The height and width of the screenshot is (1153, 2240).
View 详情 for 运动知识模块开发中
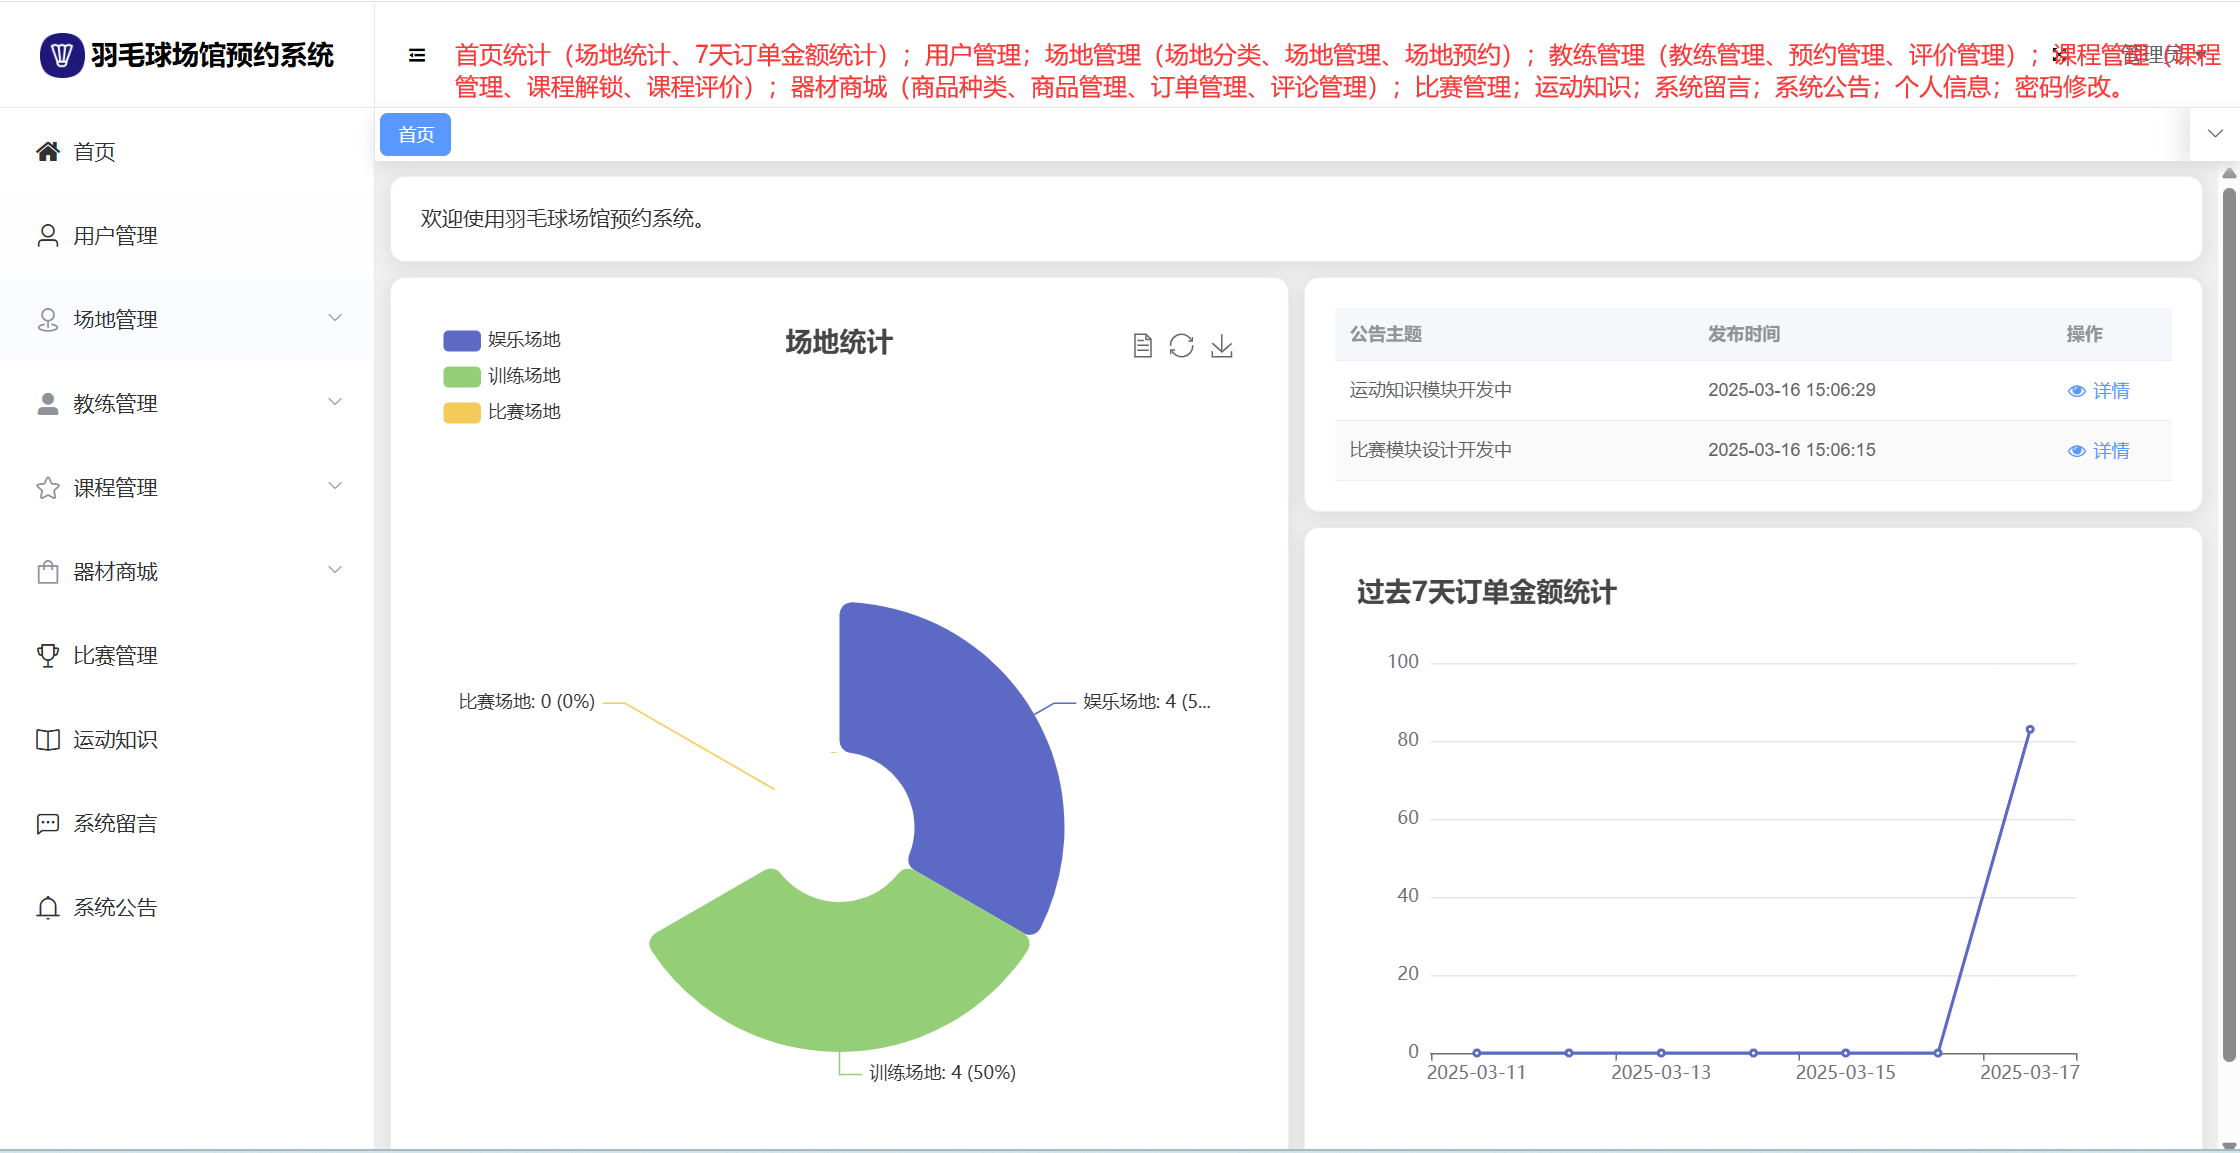point(2099,391)
